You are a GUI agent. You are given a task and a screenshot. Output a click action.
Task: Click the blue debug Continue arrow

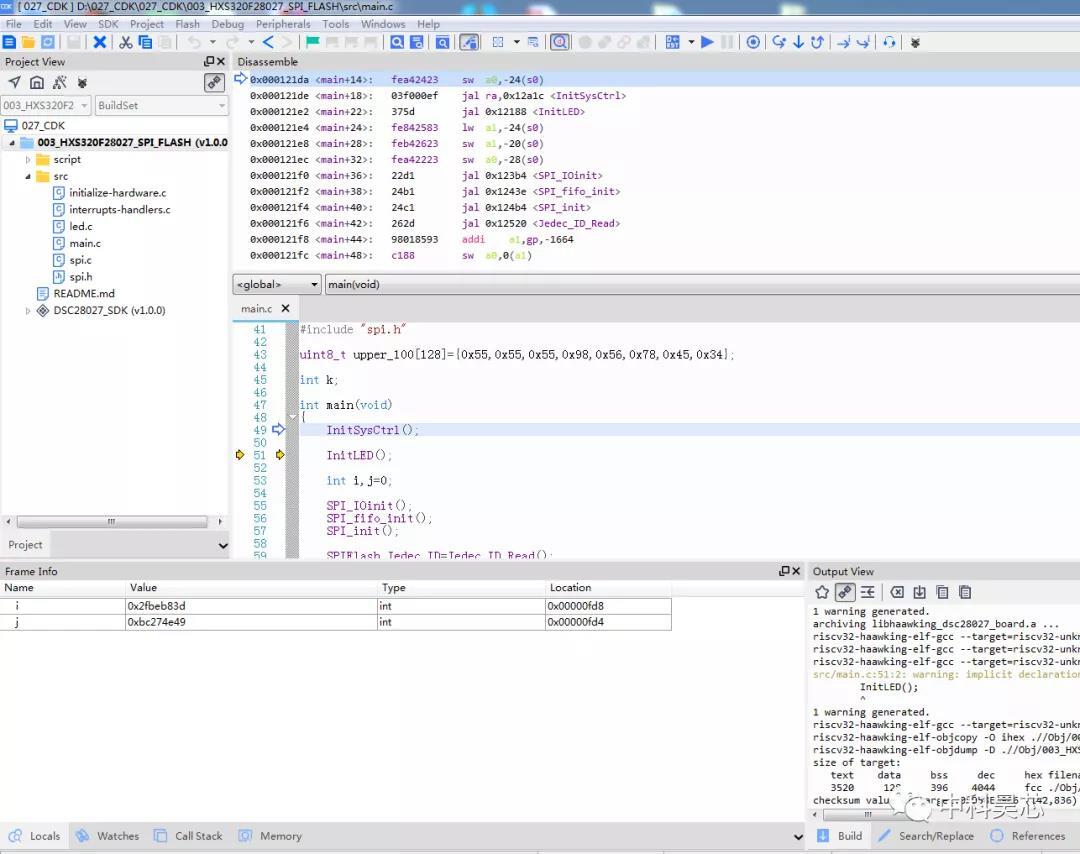[x=707, y=42]
